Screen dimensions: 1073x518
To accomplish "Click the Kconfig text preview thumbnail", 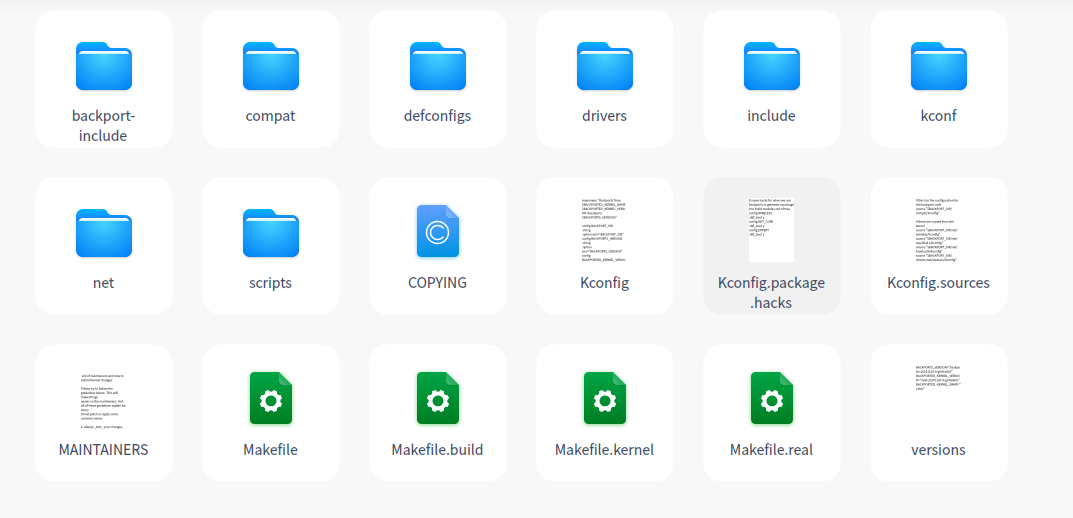I will click(604, 231).
